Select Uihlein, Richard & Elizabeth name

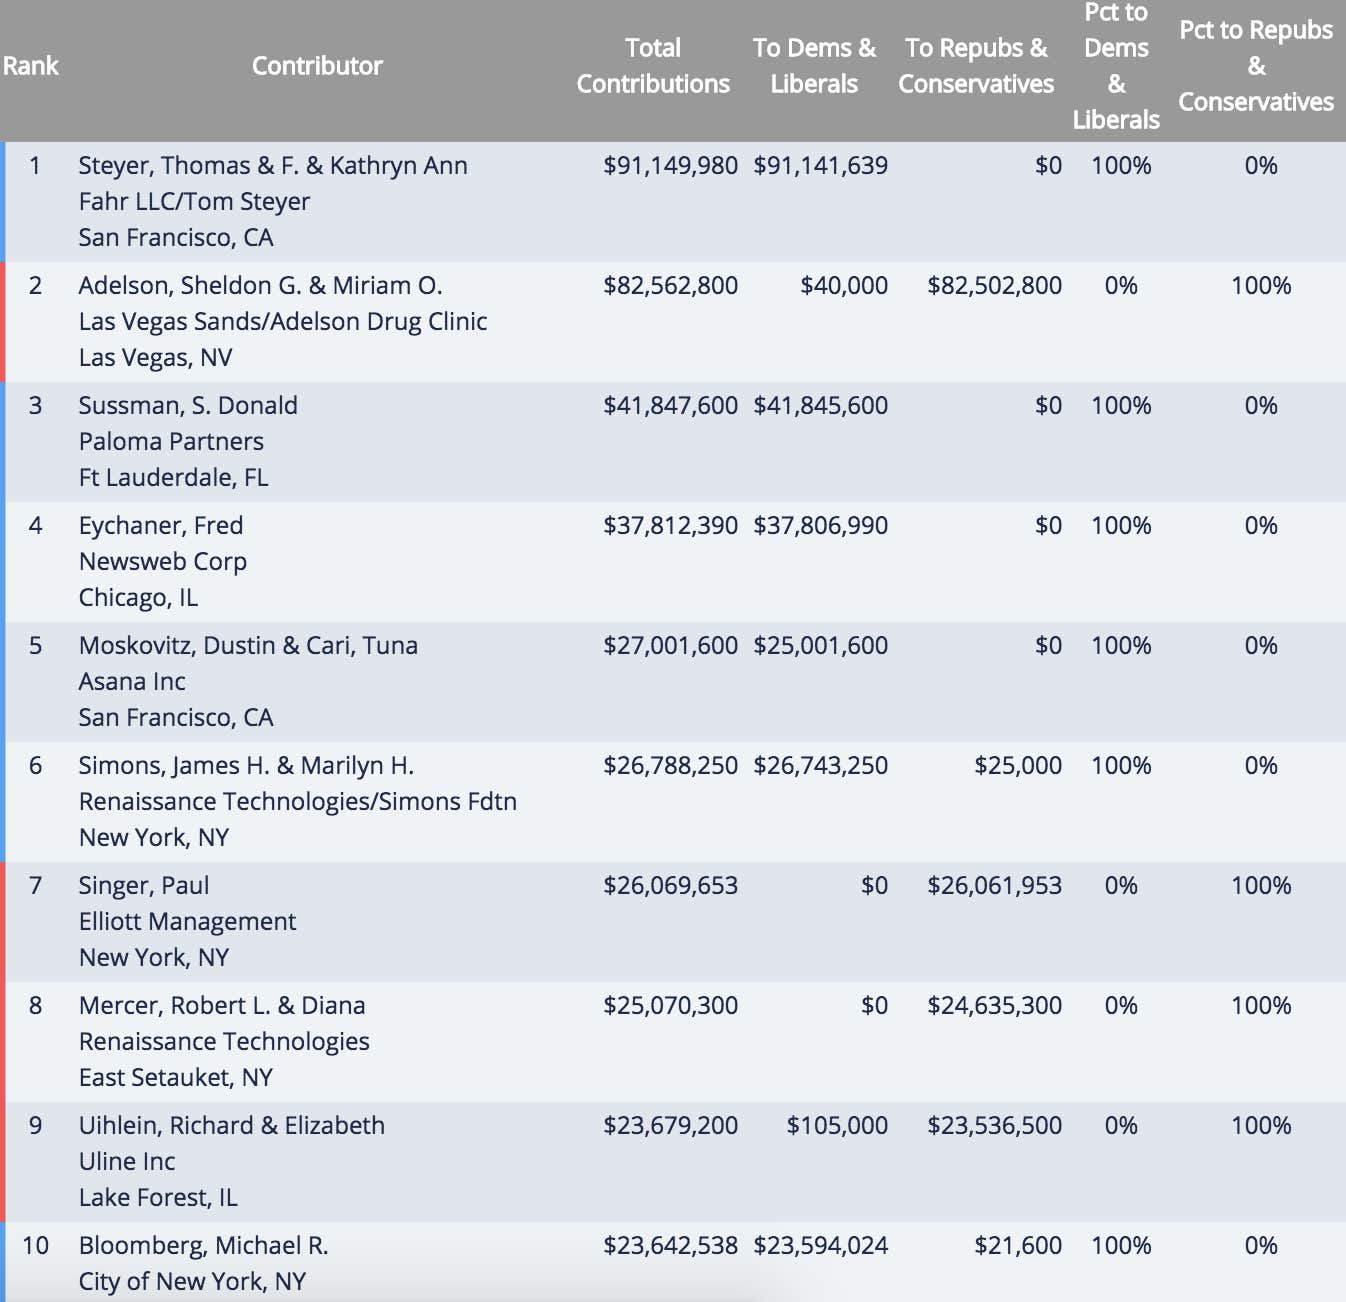coord(232,1125)
